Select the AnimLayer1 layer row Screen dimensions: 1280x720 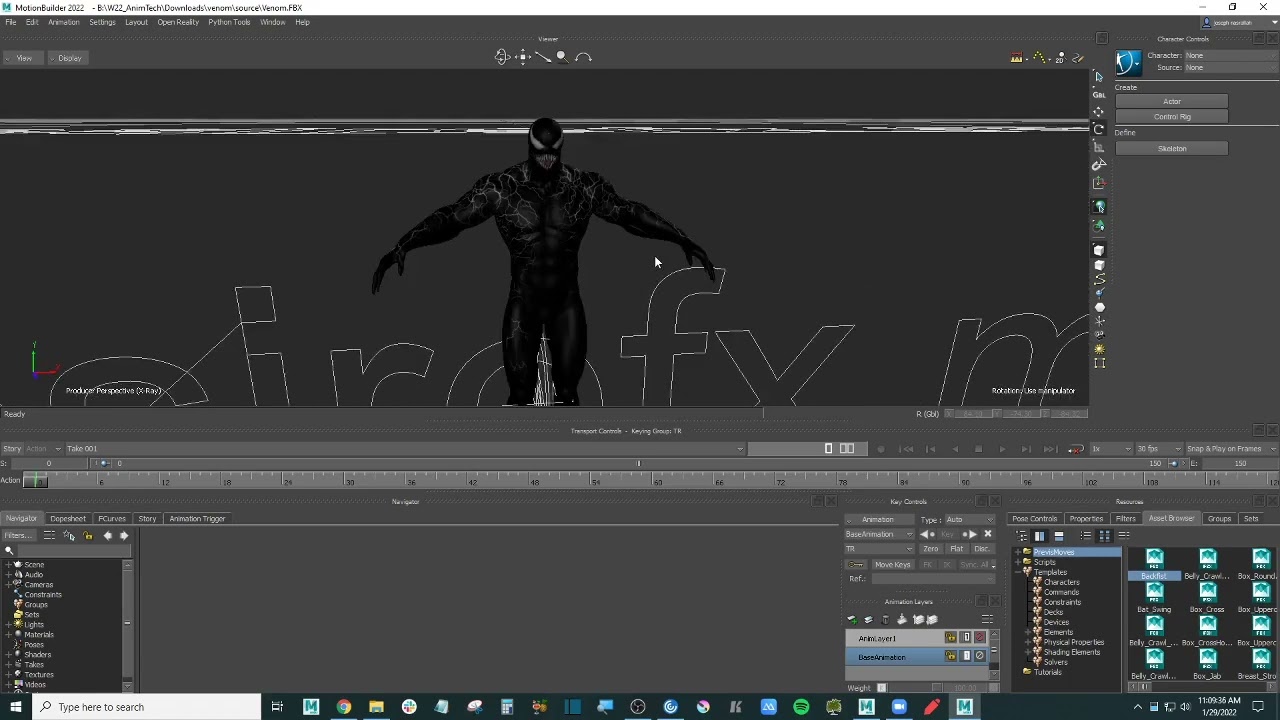(916, 638)
